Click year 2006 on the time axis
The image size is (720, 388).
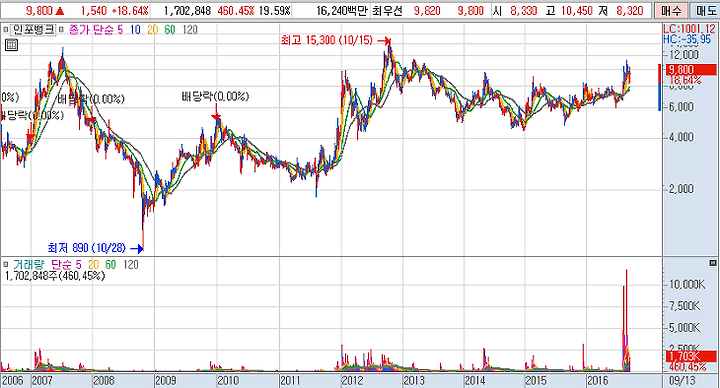12,381
